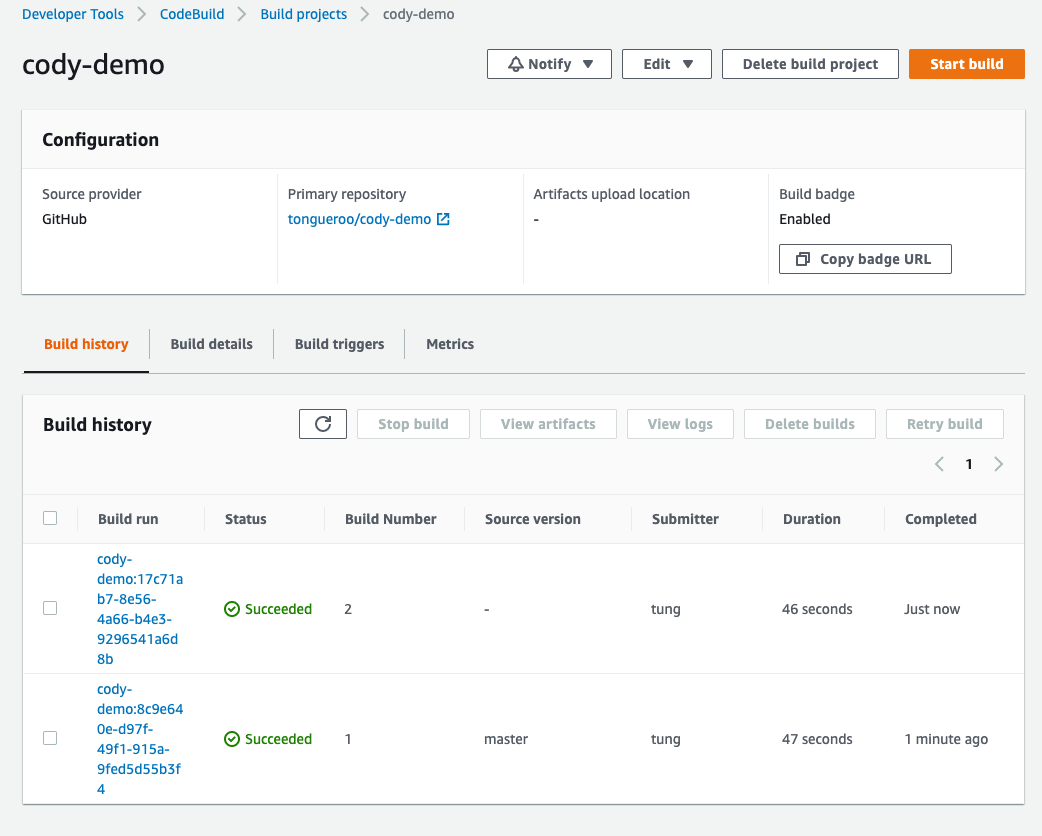Screen dimensions: 1042x836
Task: Copy the build badge URL
Action: click(x=865, y=259)
